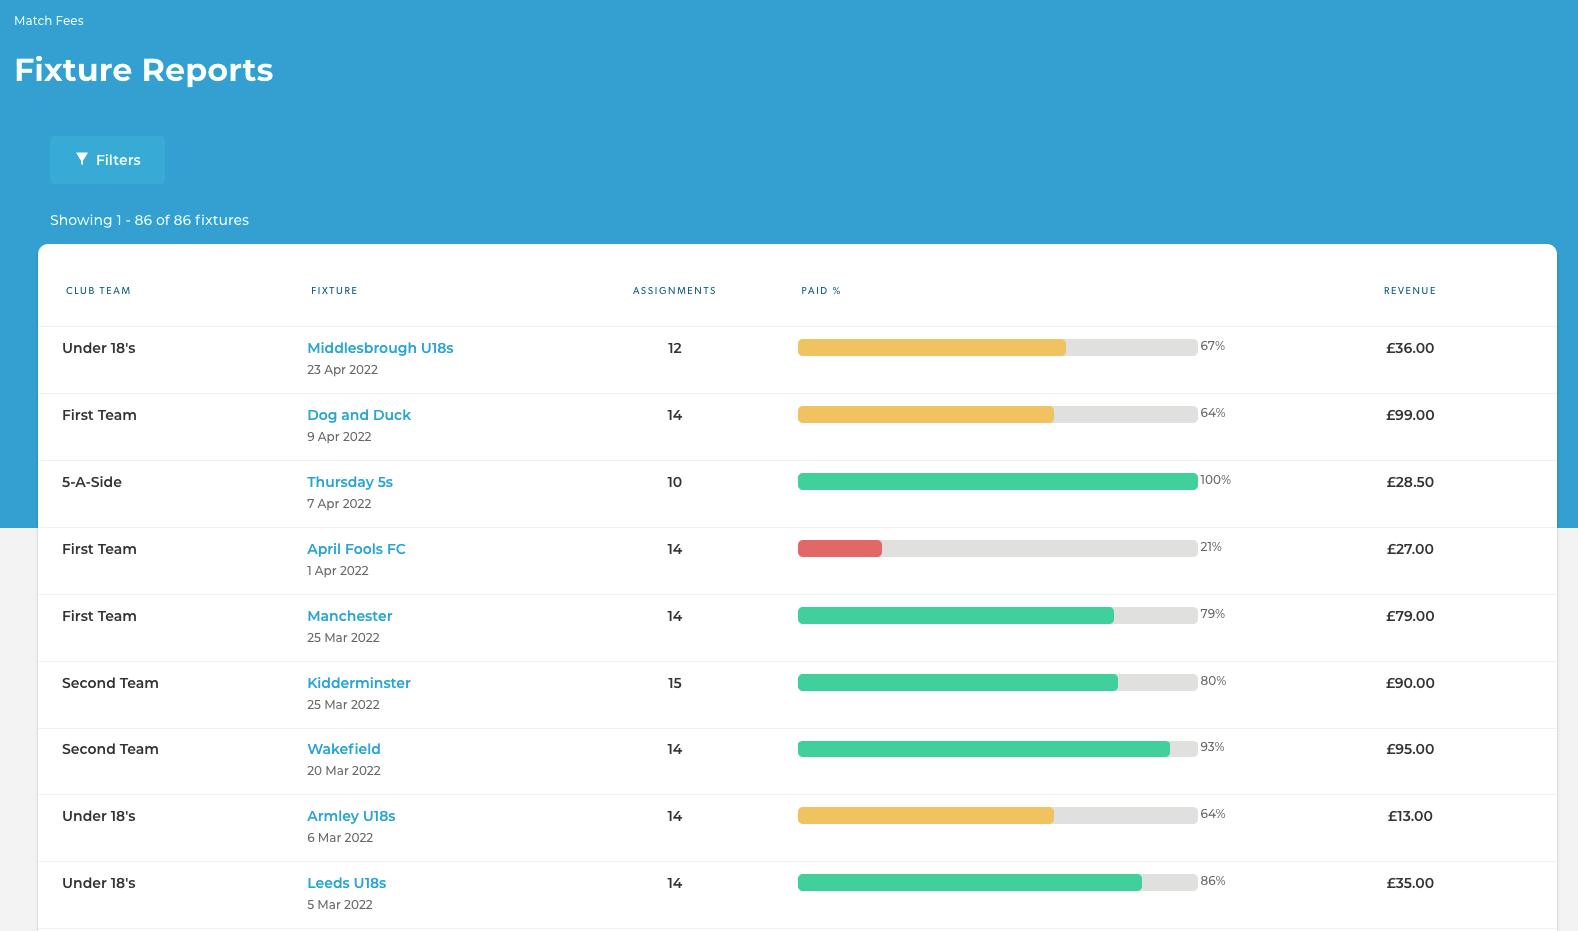1578x931 pixels.
Task: Click the Club Team column header
Action: click(x=98, y=291)
